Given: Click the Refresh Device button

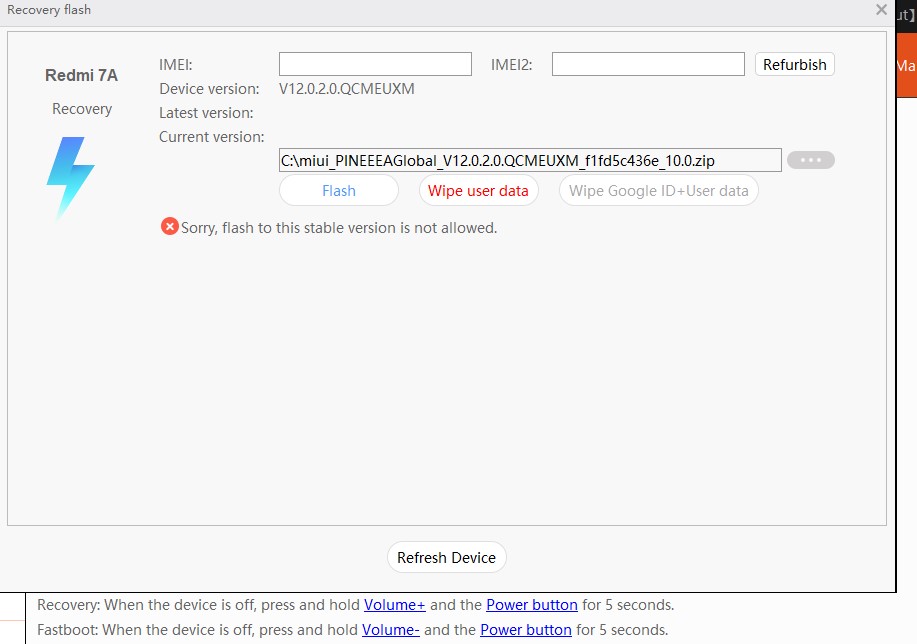Looking at the screenshot, I should coord(446,558).
